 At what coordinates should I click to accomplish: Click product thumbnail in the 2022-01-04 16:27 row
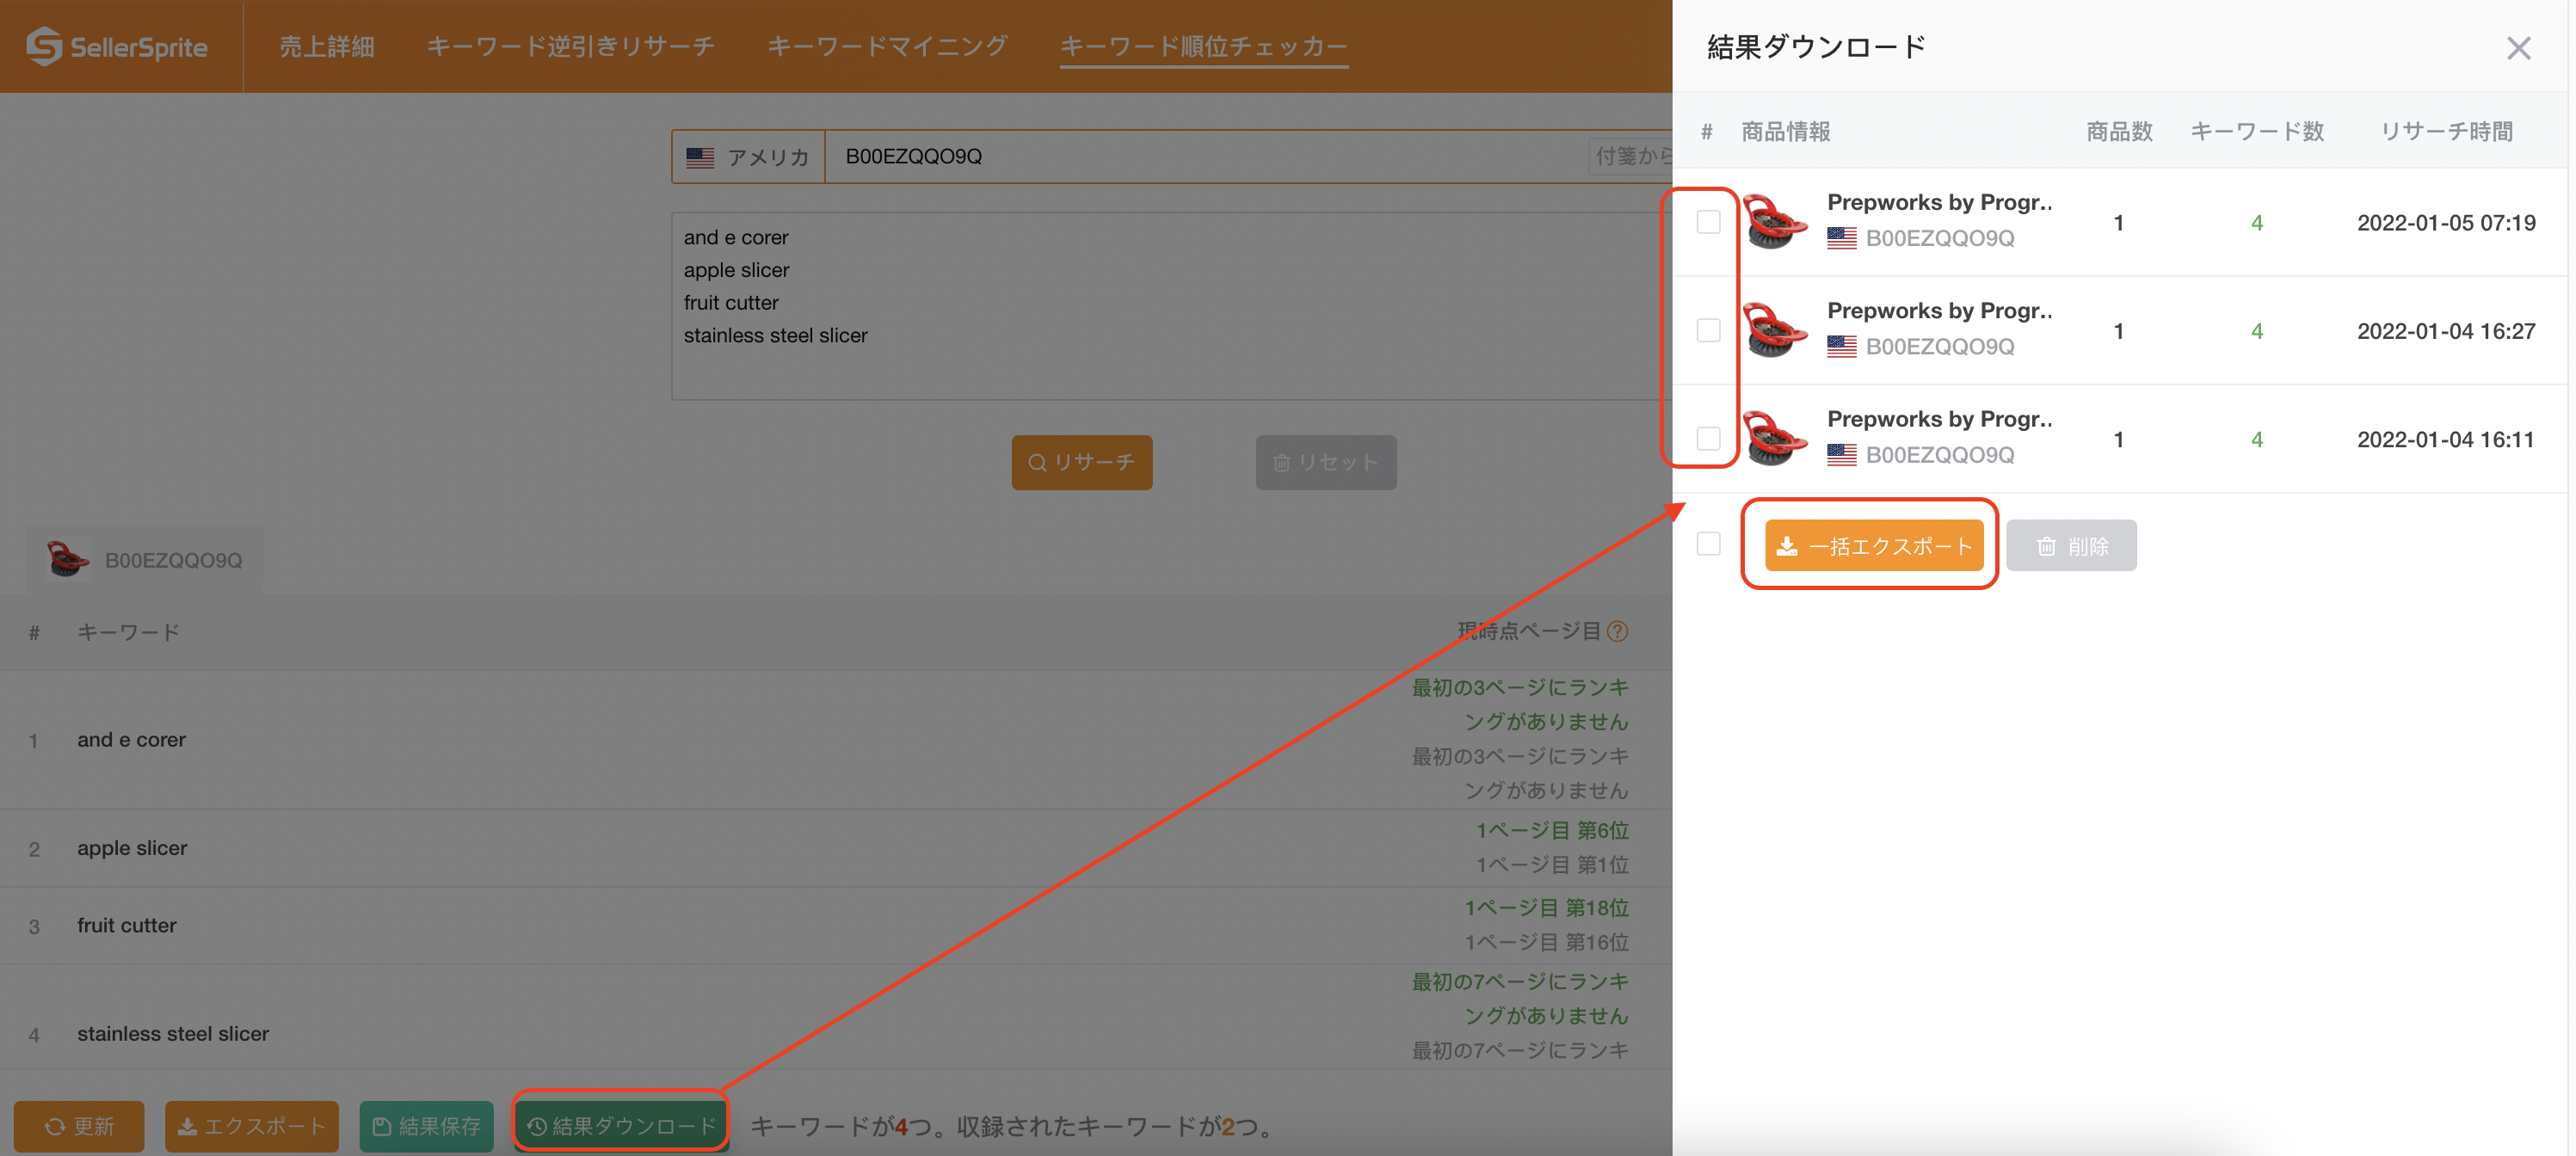click(1775, 330)
